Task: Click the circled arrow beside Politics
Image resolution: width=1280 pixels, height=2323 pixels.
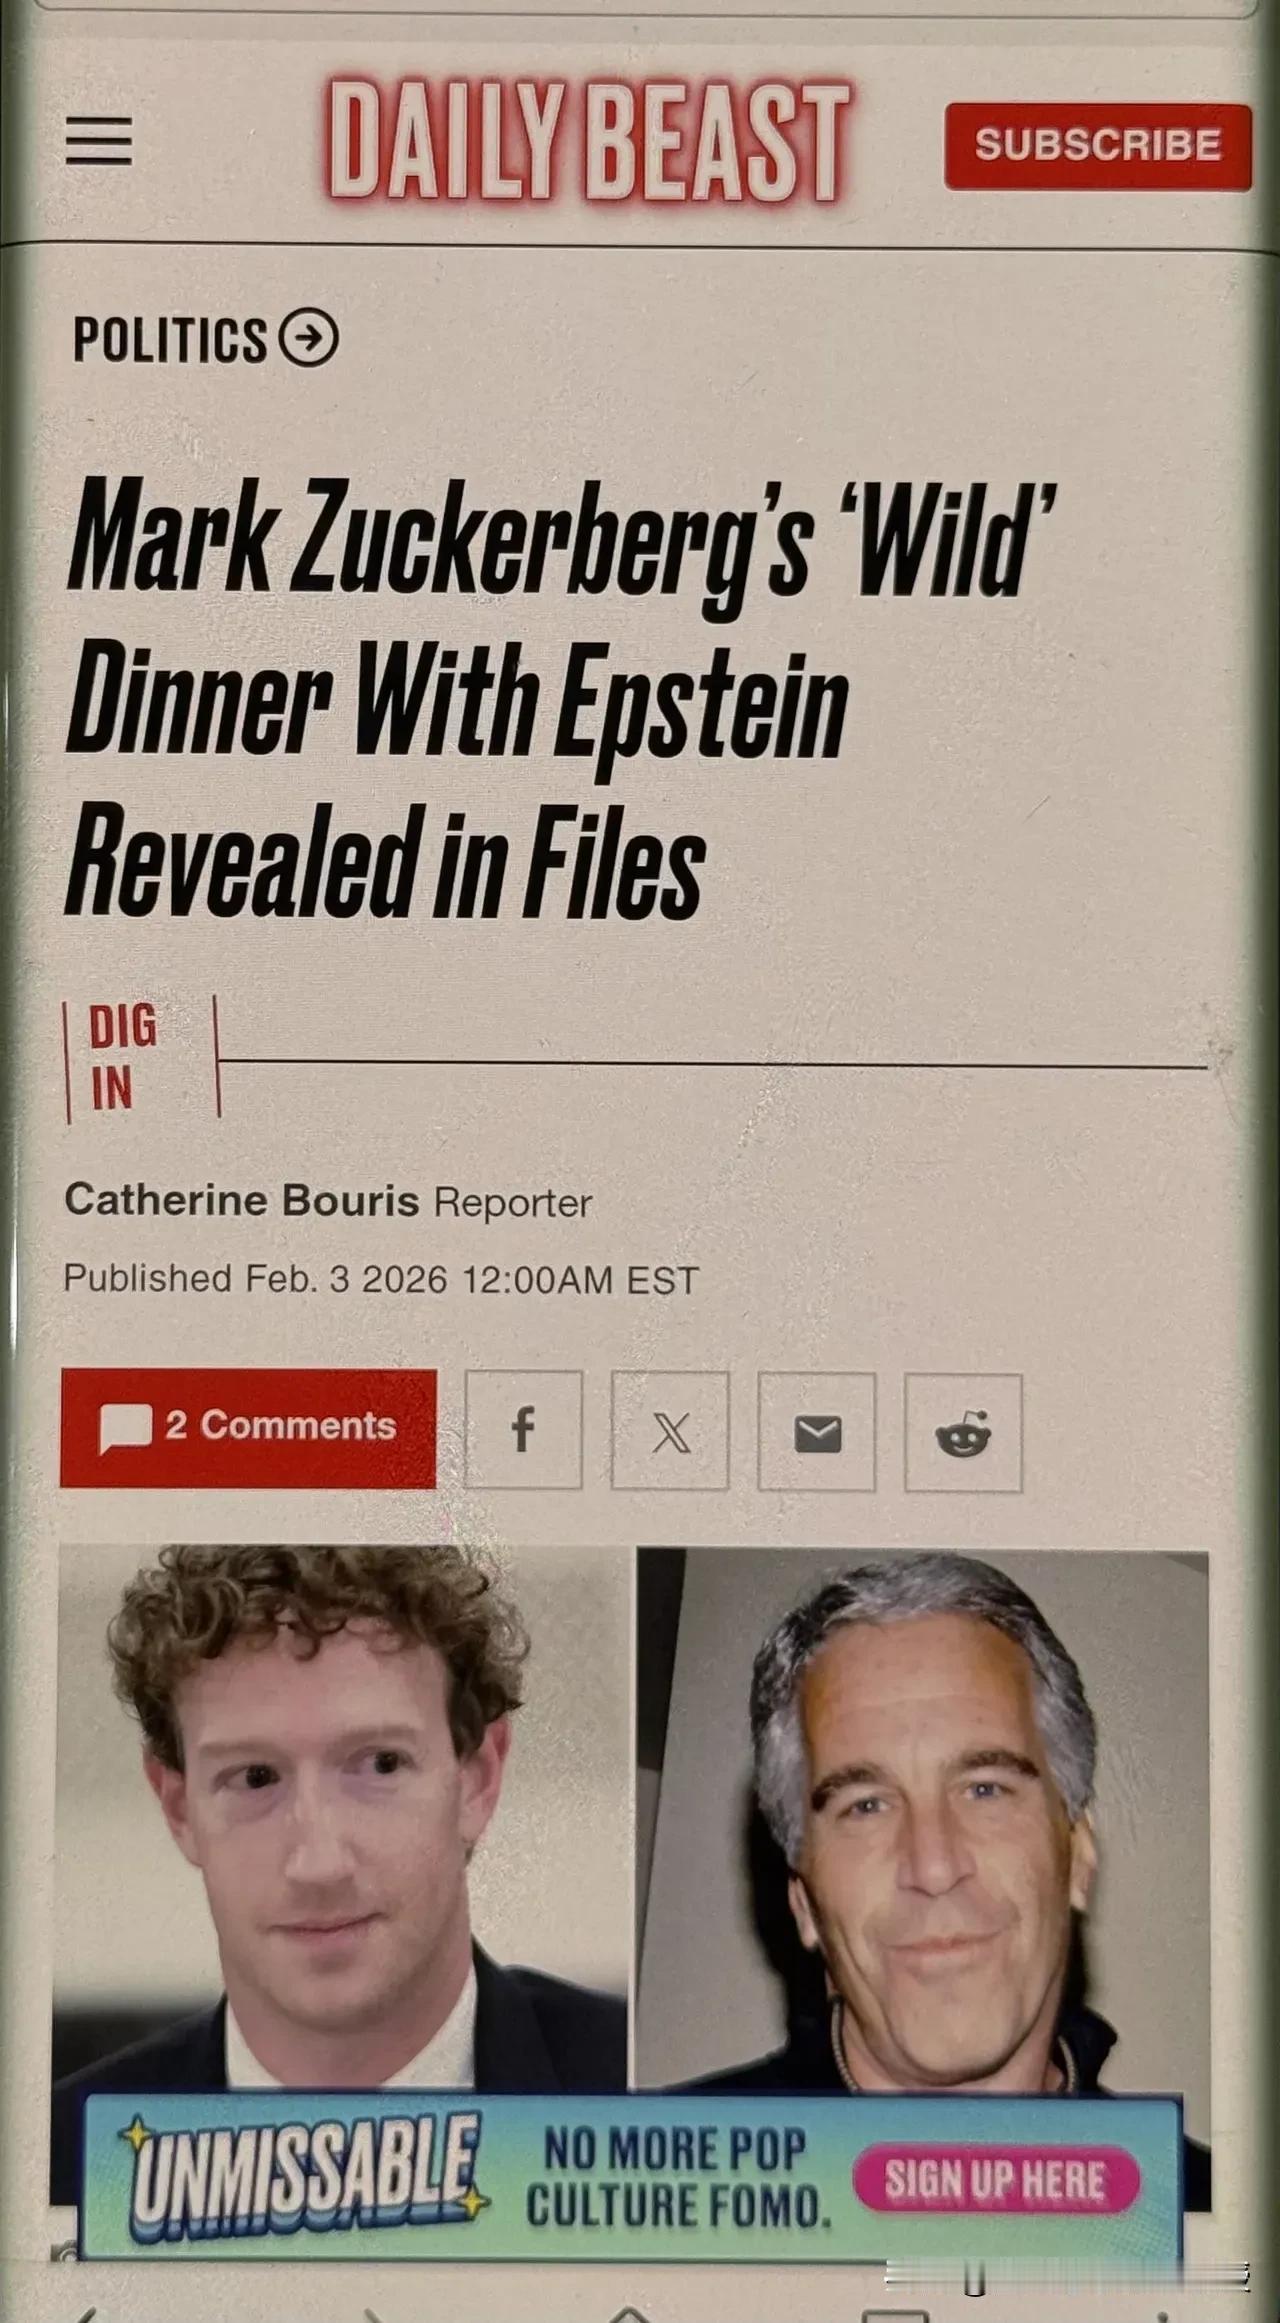Action: [308, 338]
